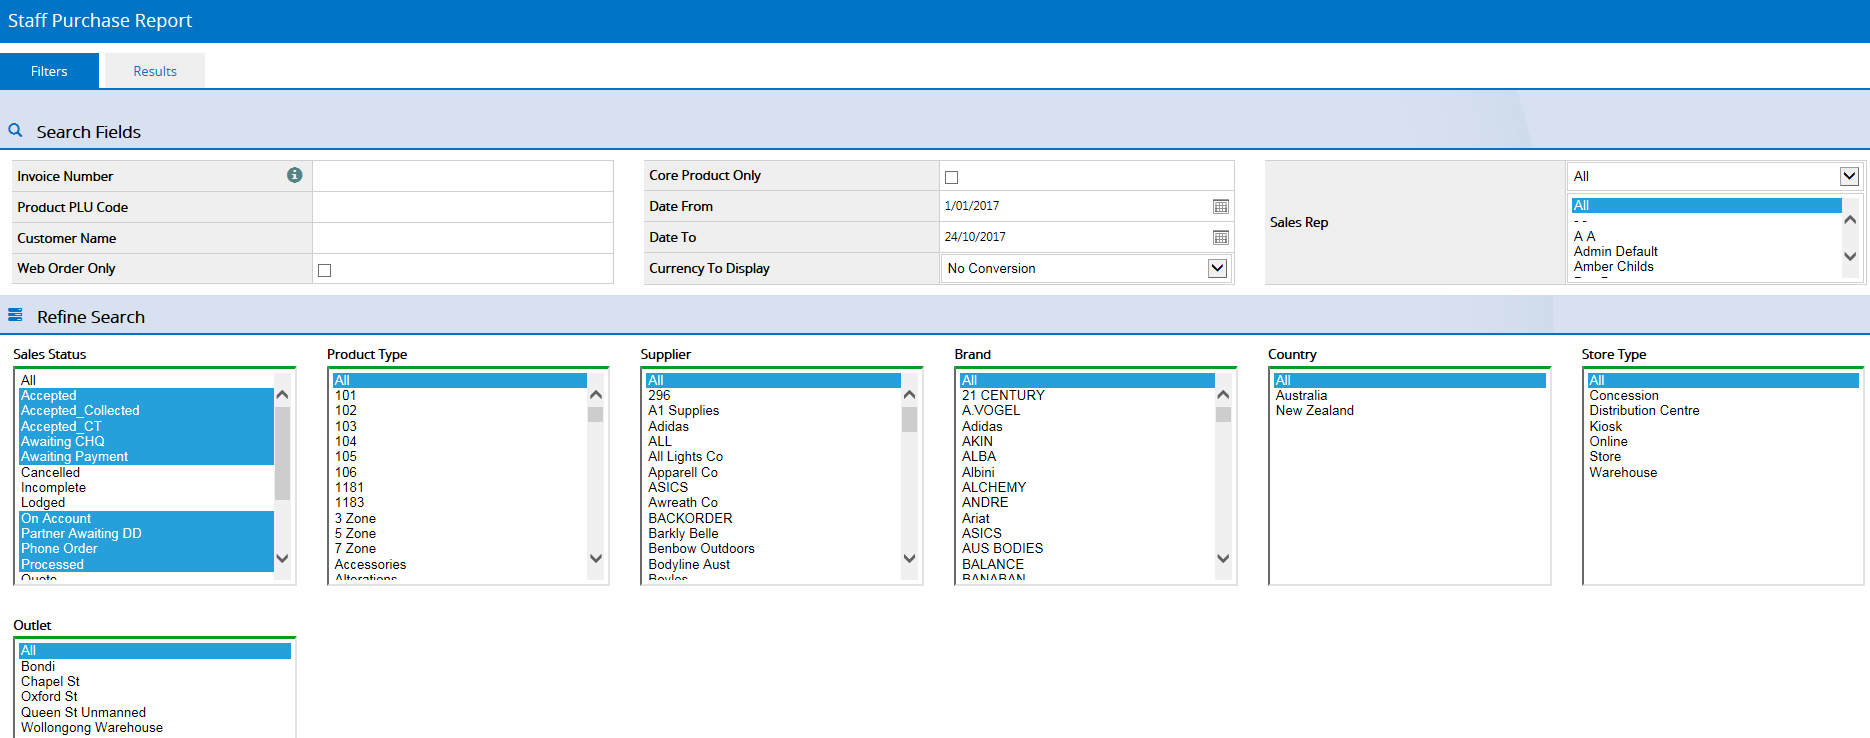Toggle the Core Product Only checkbox
The image size is (1870, 738).
click(951, 177)
